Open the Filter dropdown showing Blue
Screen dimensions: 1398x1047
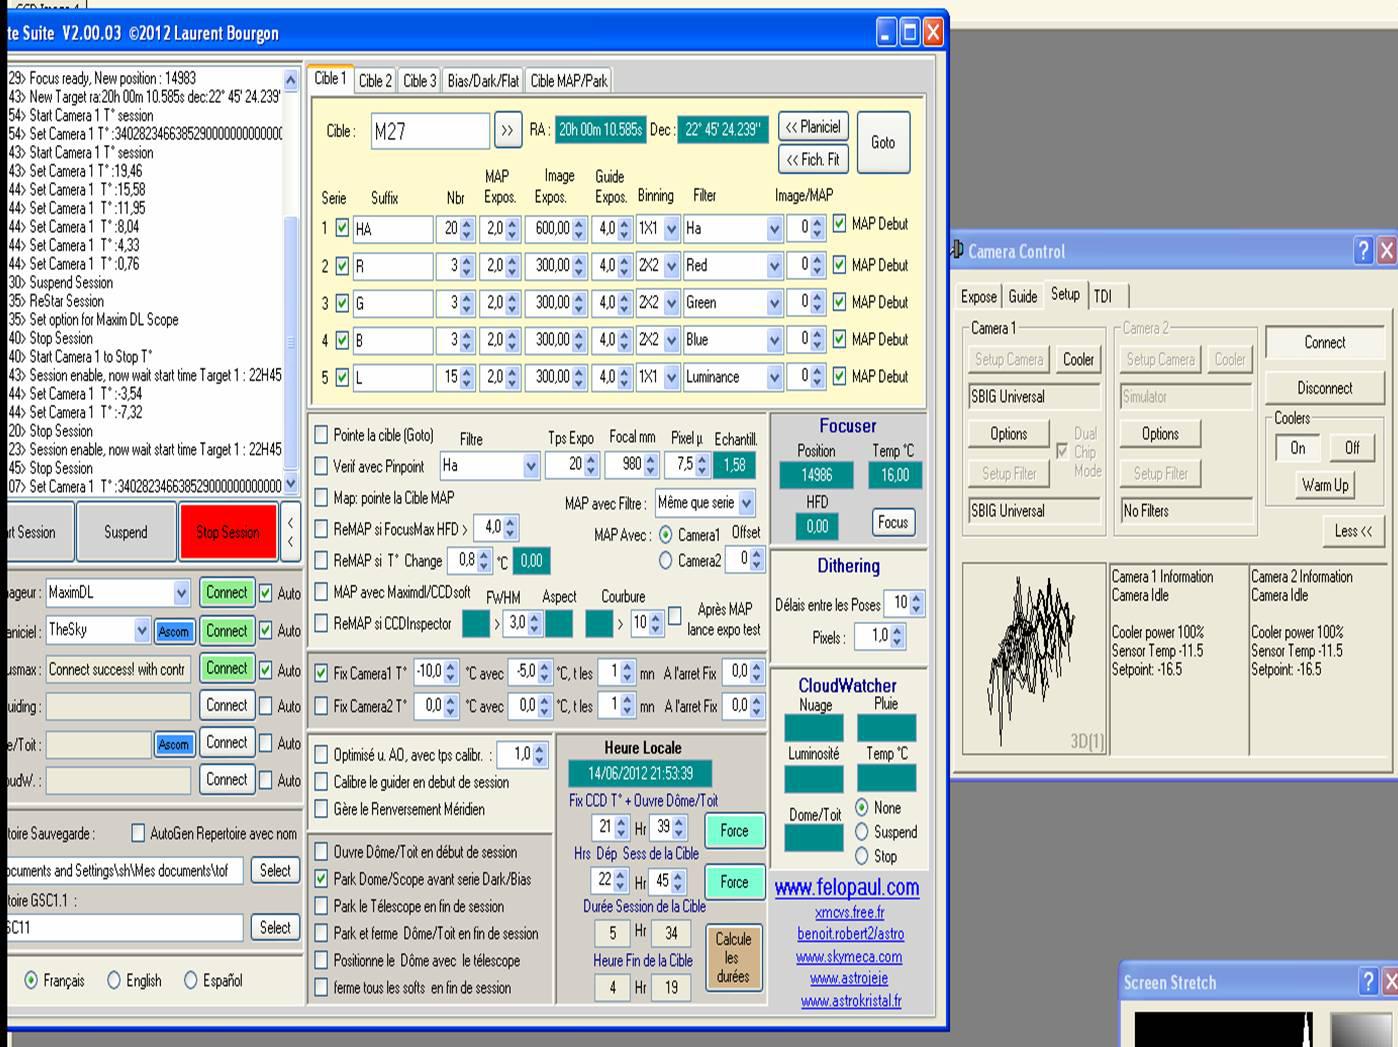tap(774, 341)
